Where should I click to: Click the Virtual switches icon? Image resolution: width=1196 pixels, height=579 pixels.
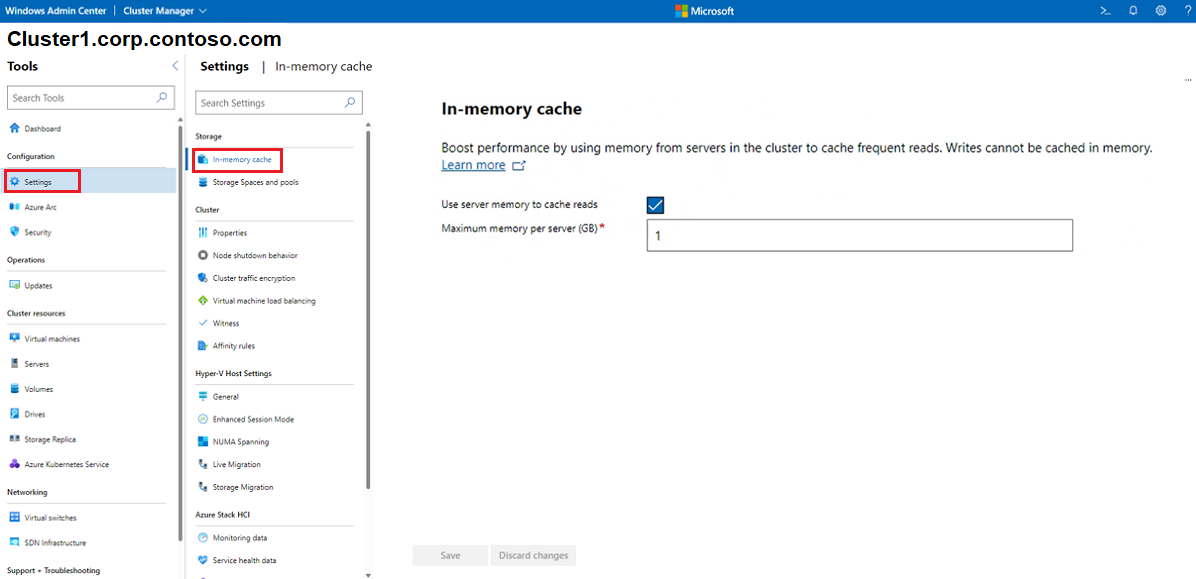pyautogui.click(x=14, y=517)
